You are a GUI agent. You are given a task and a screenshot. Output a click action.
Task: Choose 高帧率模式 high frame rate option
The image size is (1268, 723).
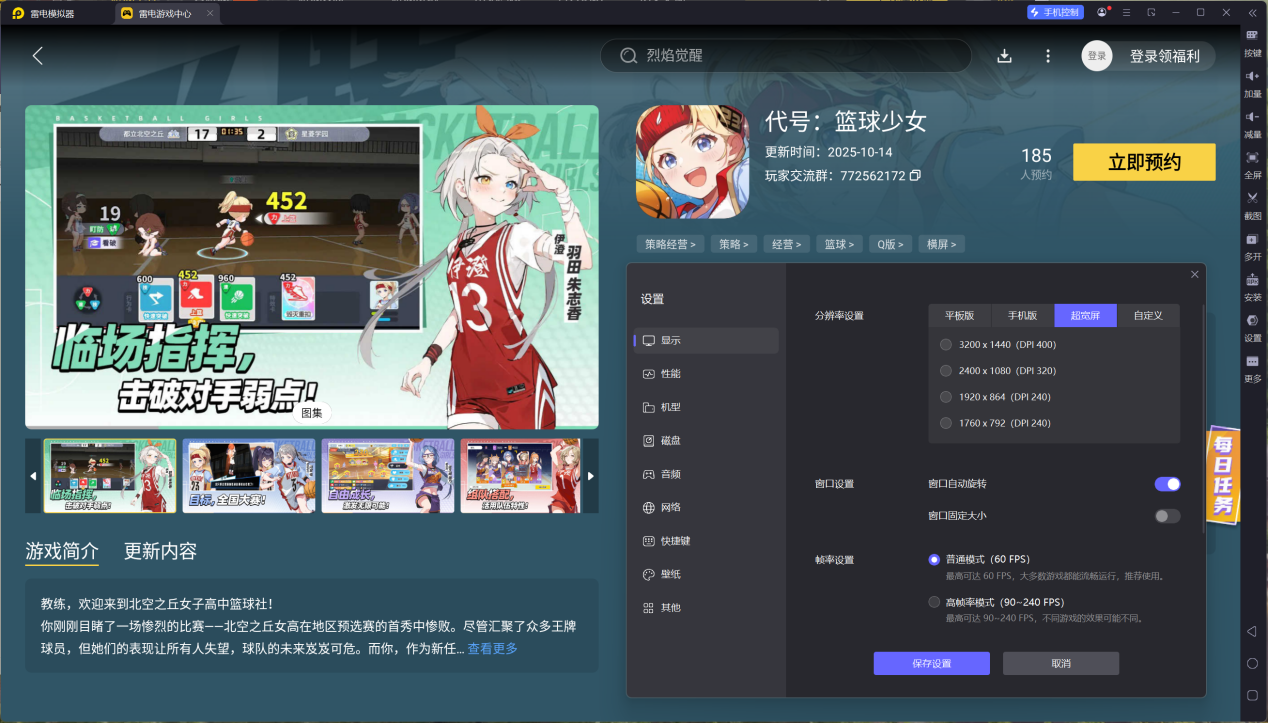[x=936, y=601]
